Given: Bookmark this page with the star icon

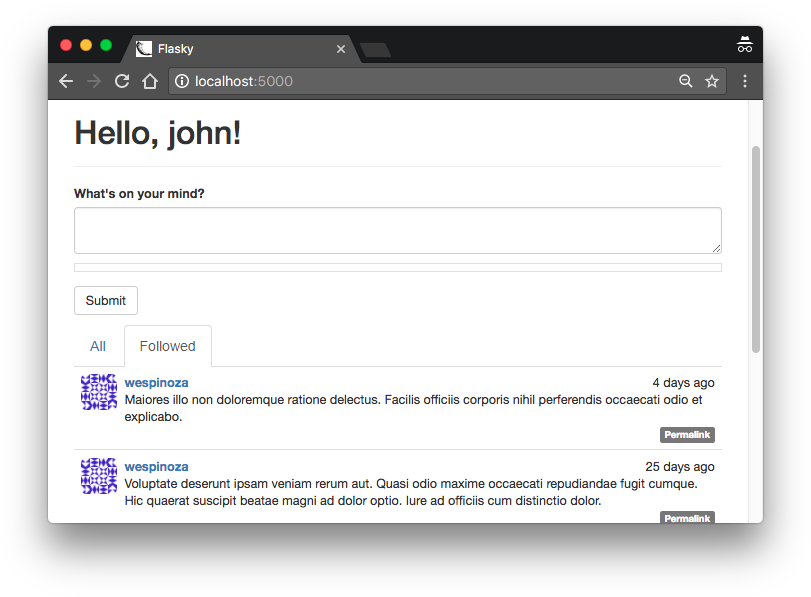Looking at the screenshot, I should click(712, 81).
